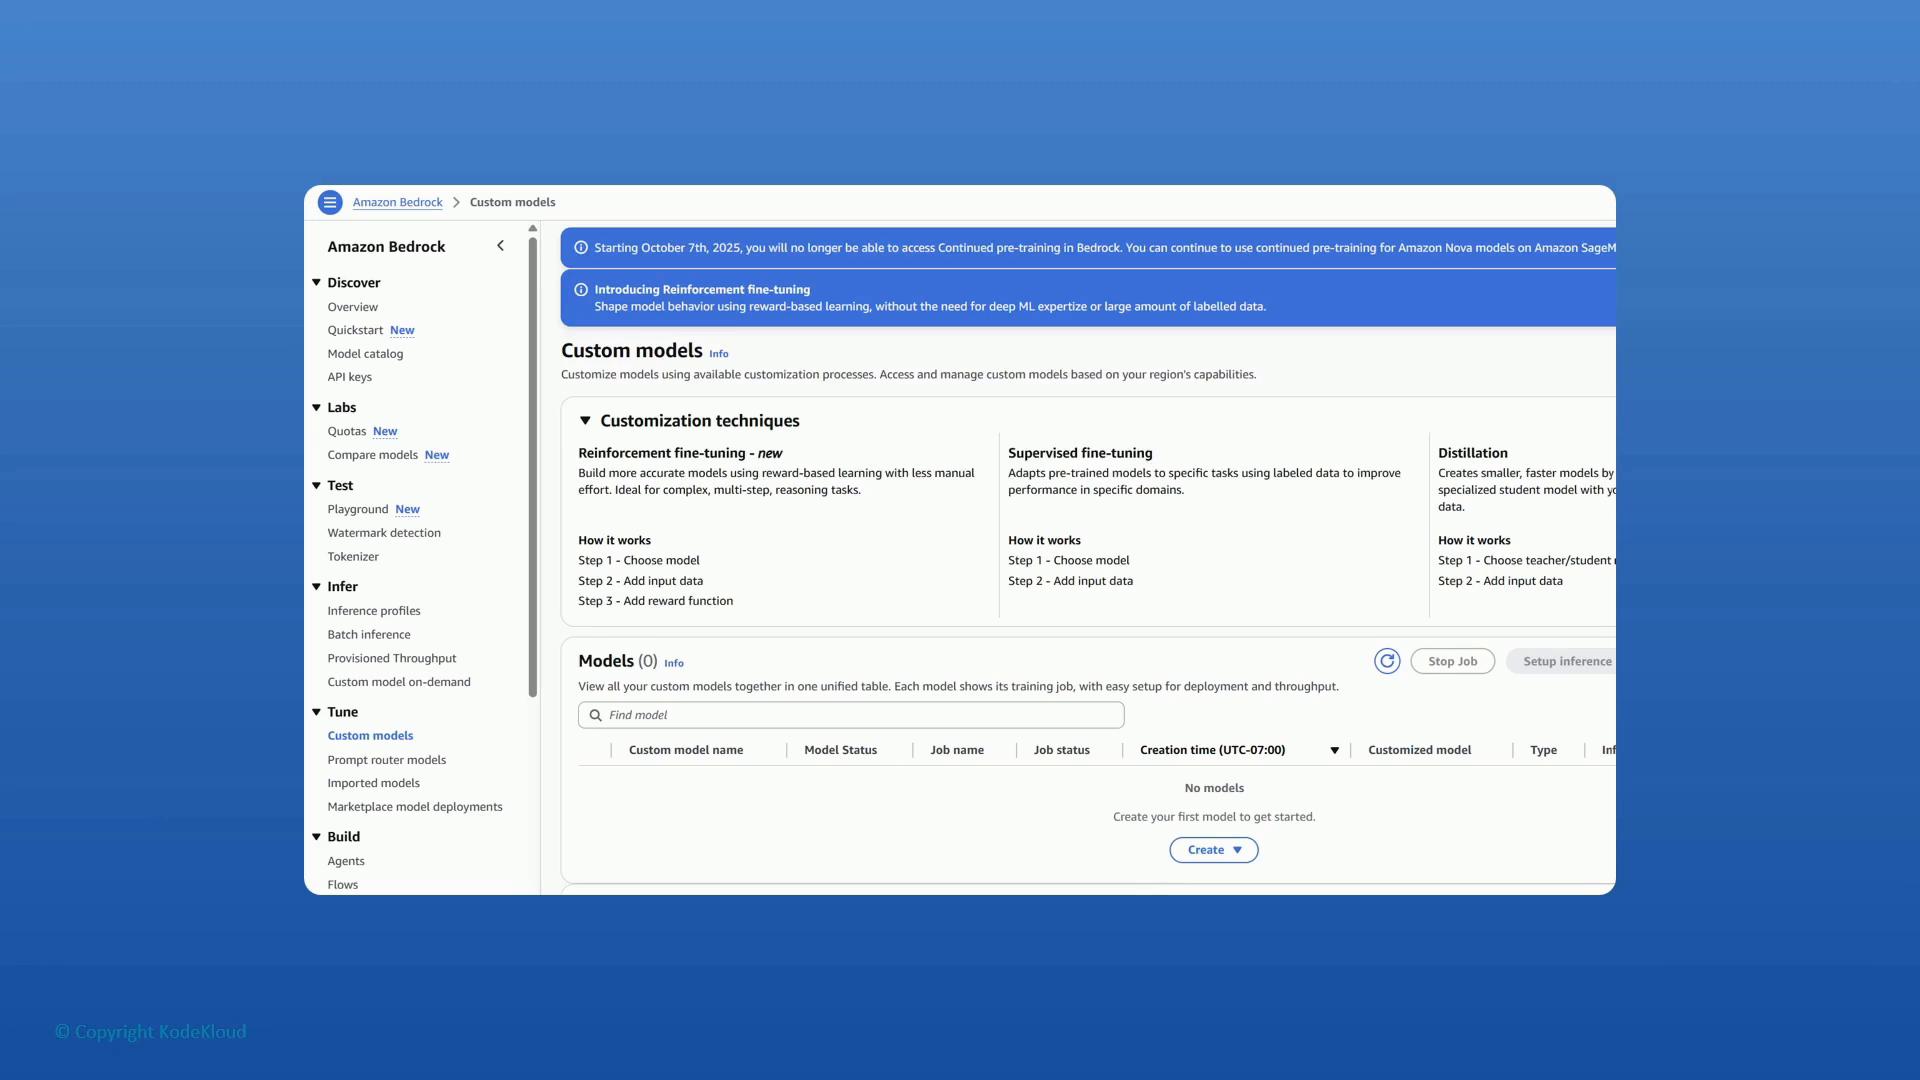Image resolution: width=1920 pixels, height=1080 pixels.
Task: Open Compare models
Action: tap(372, 455)
